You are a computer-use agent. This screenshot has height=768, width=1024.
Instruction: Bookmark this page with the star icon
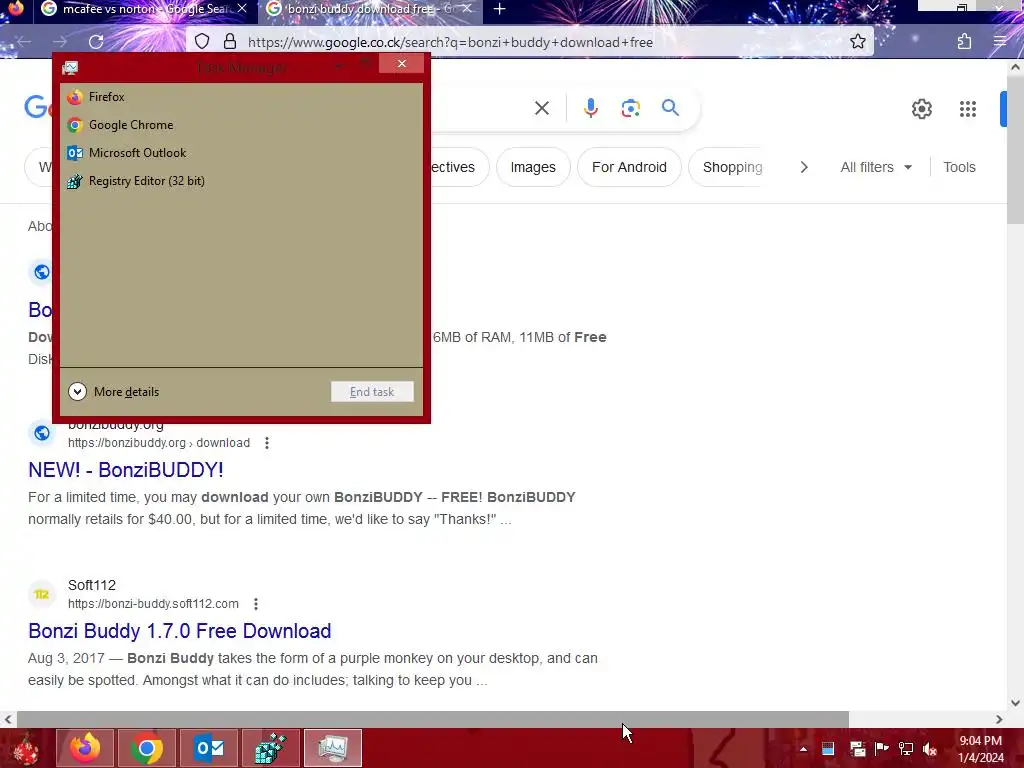tap(857, 42)
